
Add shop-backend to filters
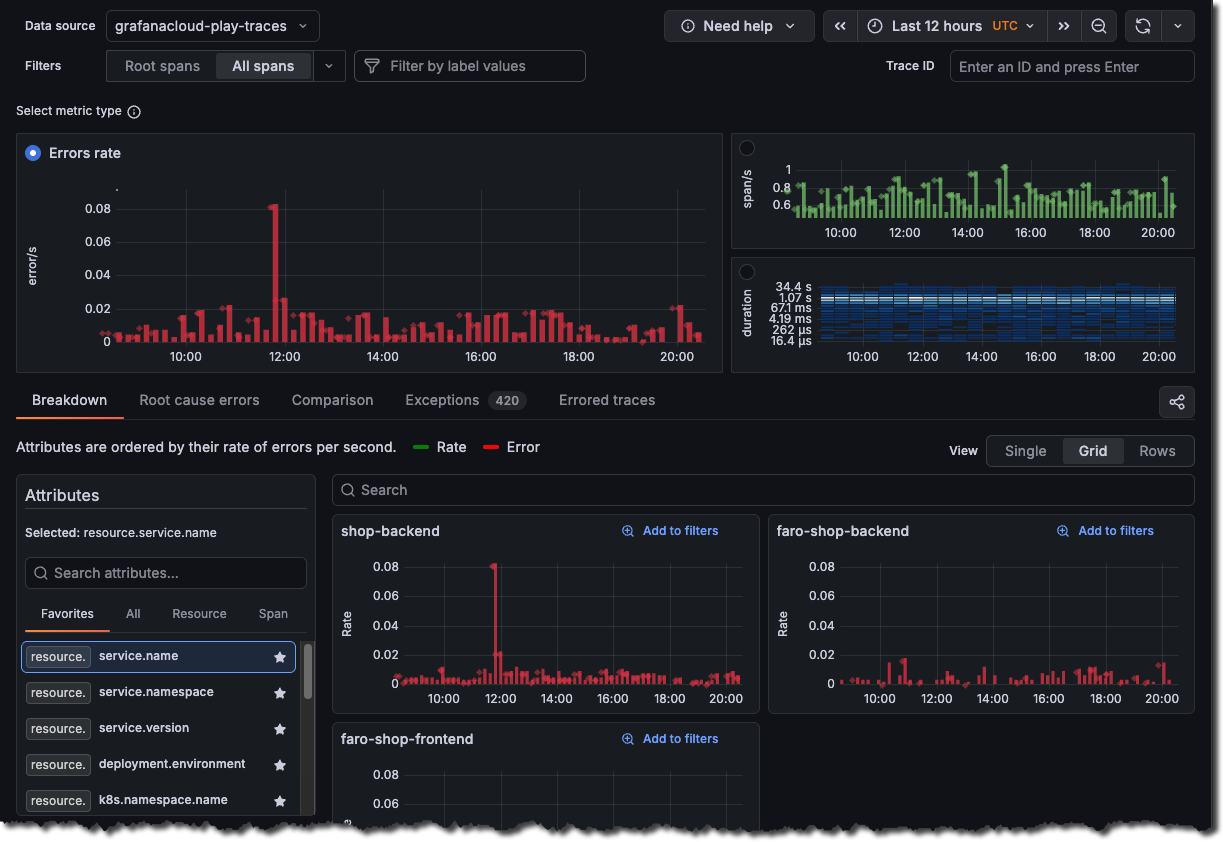(x=670, y=531)
